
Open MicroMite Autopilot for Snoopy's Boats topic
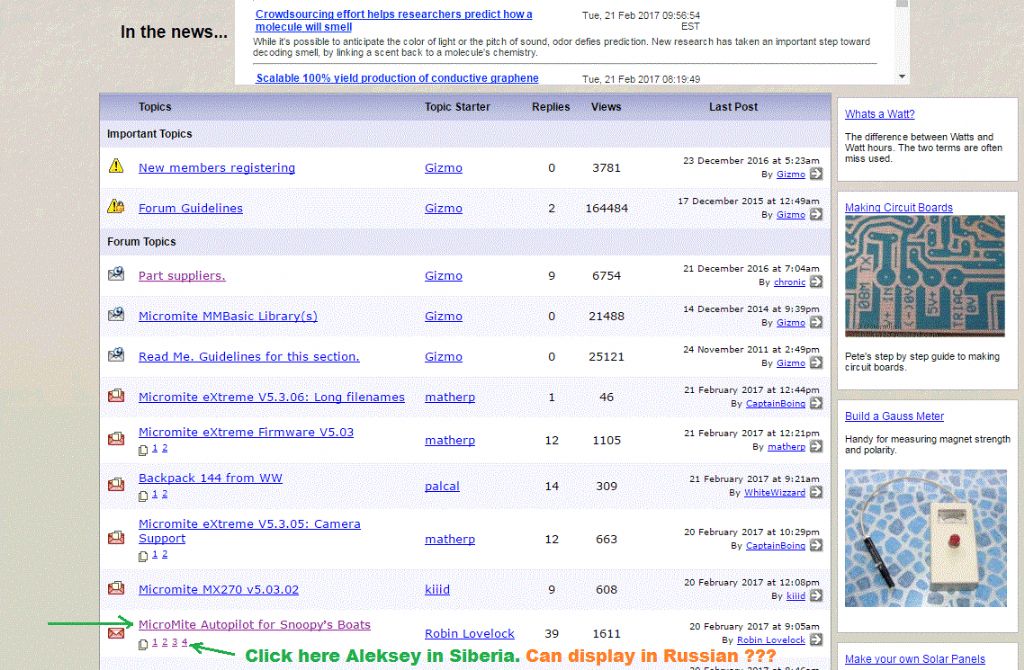254,625
